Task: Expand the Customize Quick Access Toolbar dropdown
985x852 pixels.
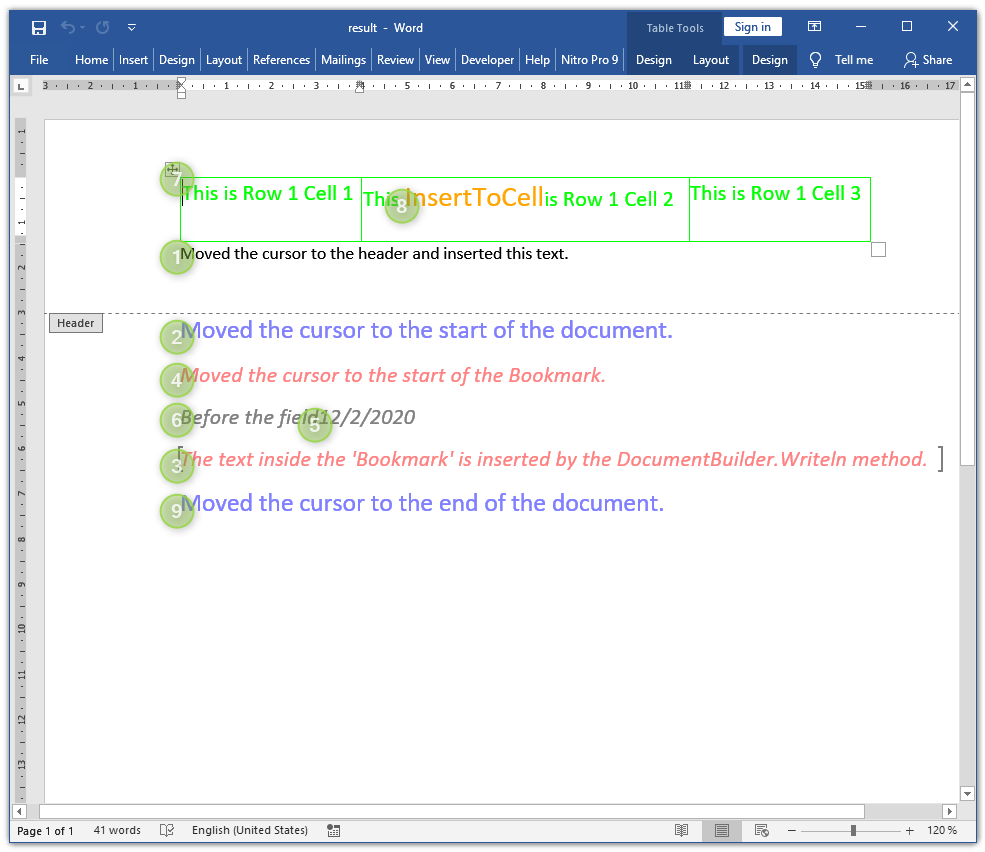Action: 132,28
